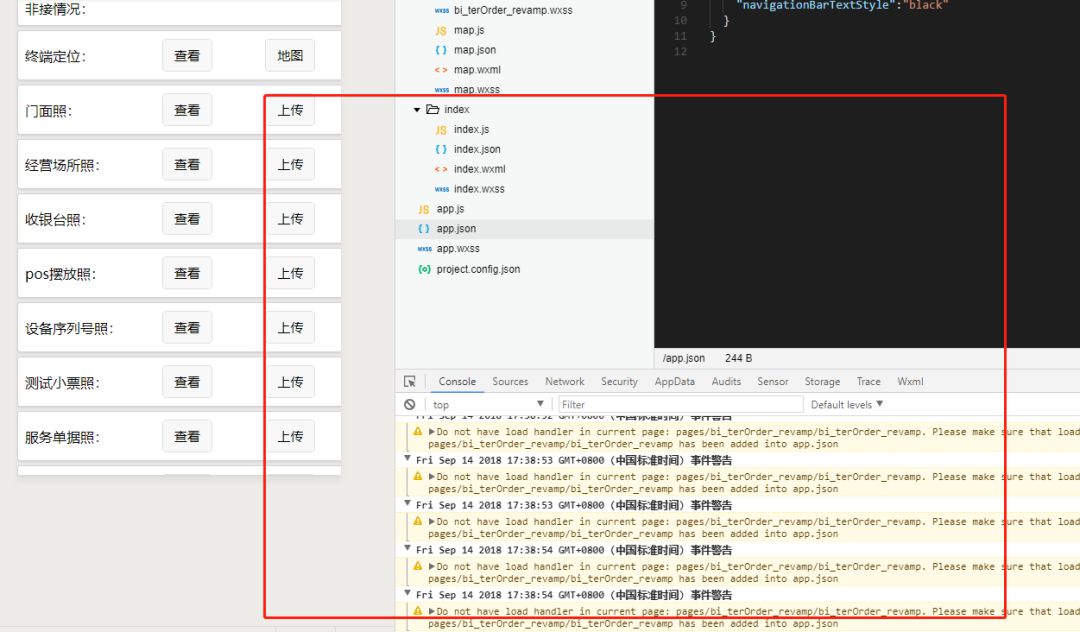Switch to the Sources tab
Screen dimensions: 1080x632
coord(510,381)
